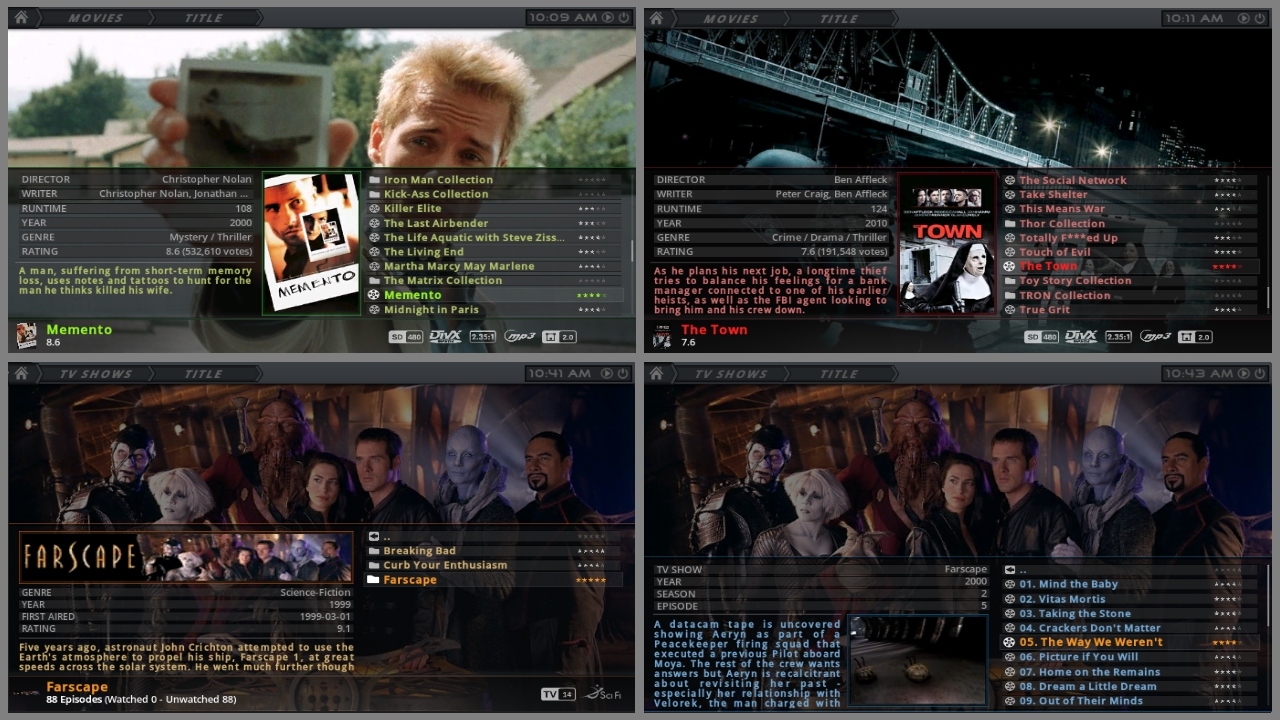Viewport: 1280px width, 720px height.
Task: Open MOVIES breadcrumb on The Town screen
Action: pyautogui.click(x=731, y=18)
